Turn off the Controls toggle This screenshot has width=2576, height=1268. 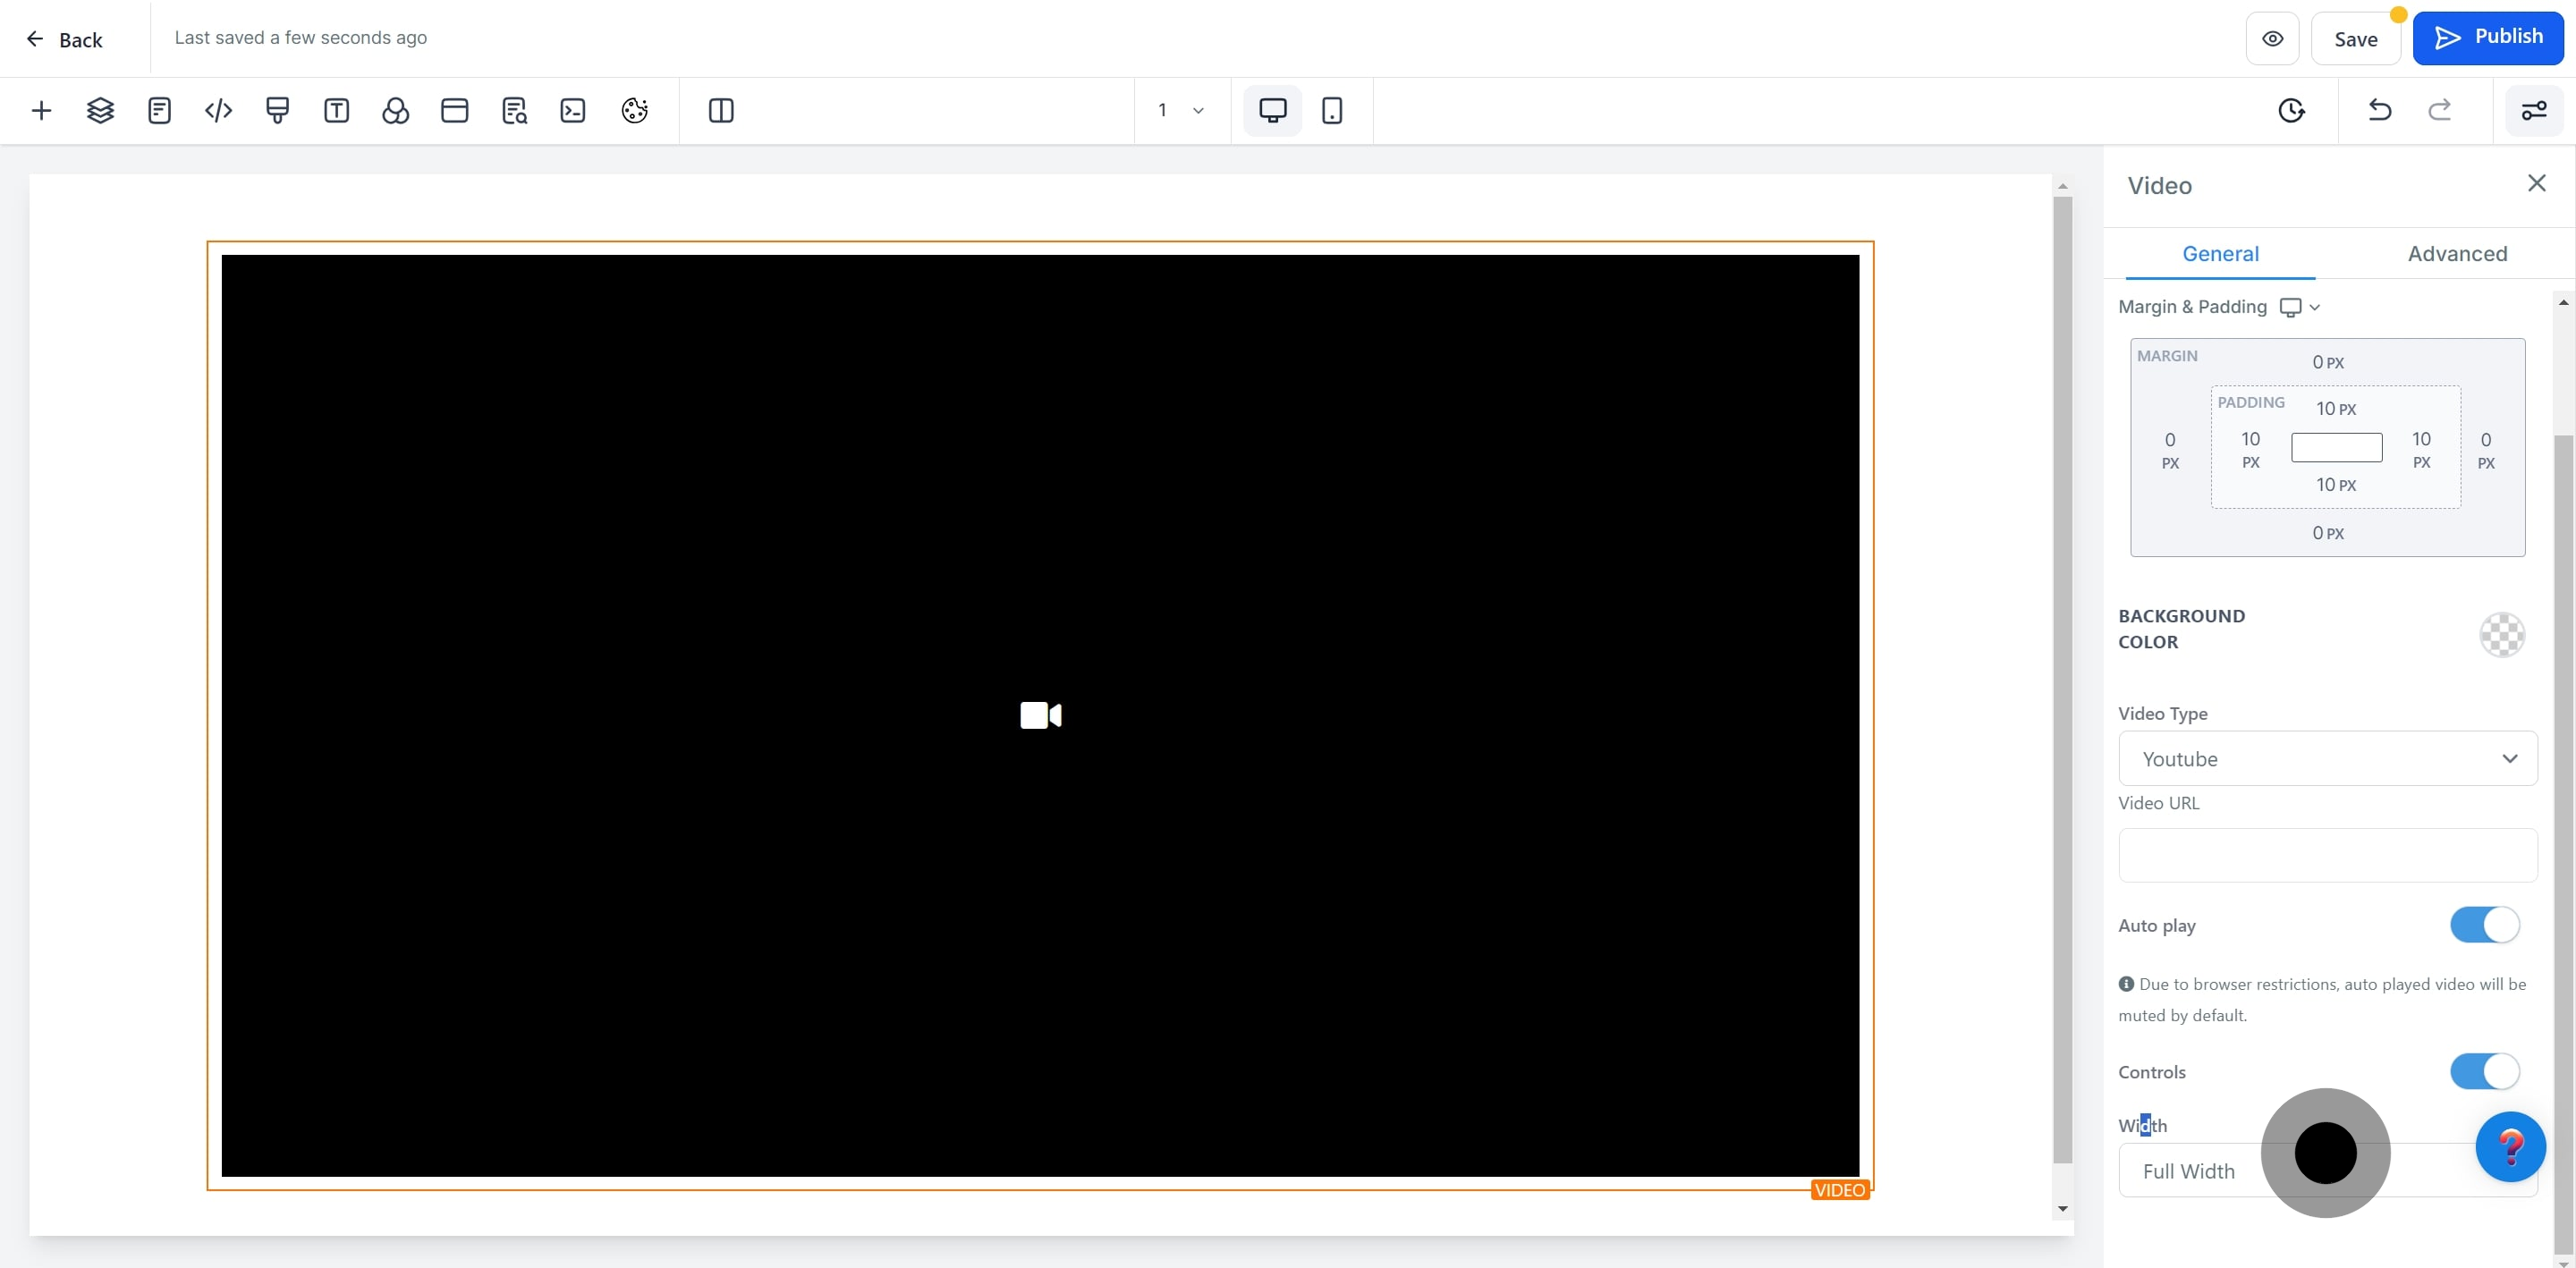(2484, 1071)
